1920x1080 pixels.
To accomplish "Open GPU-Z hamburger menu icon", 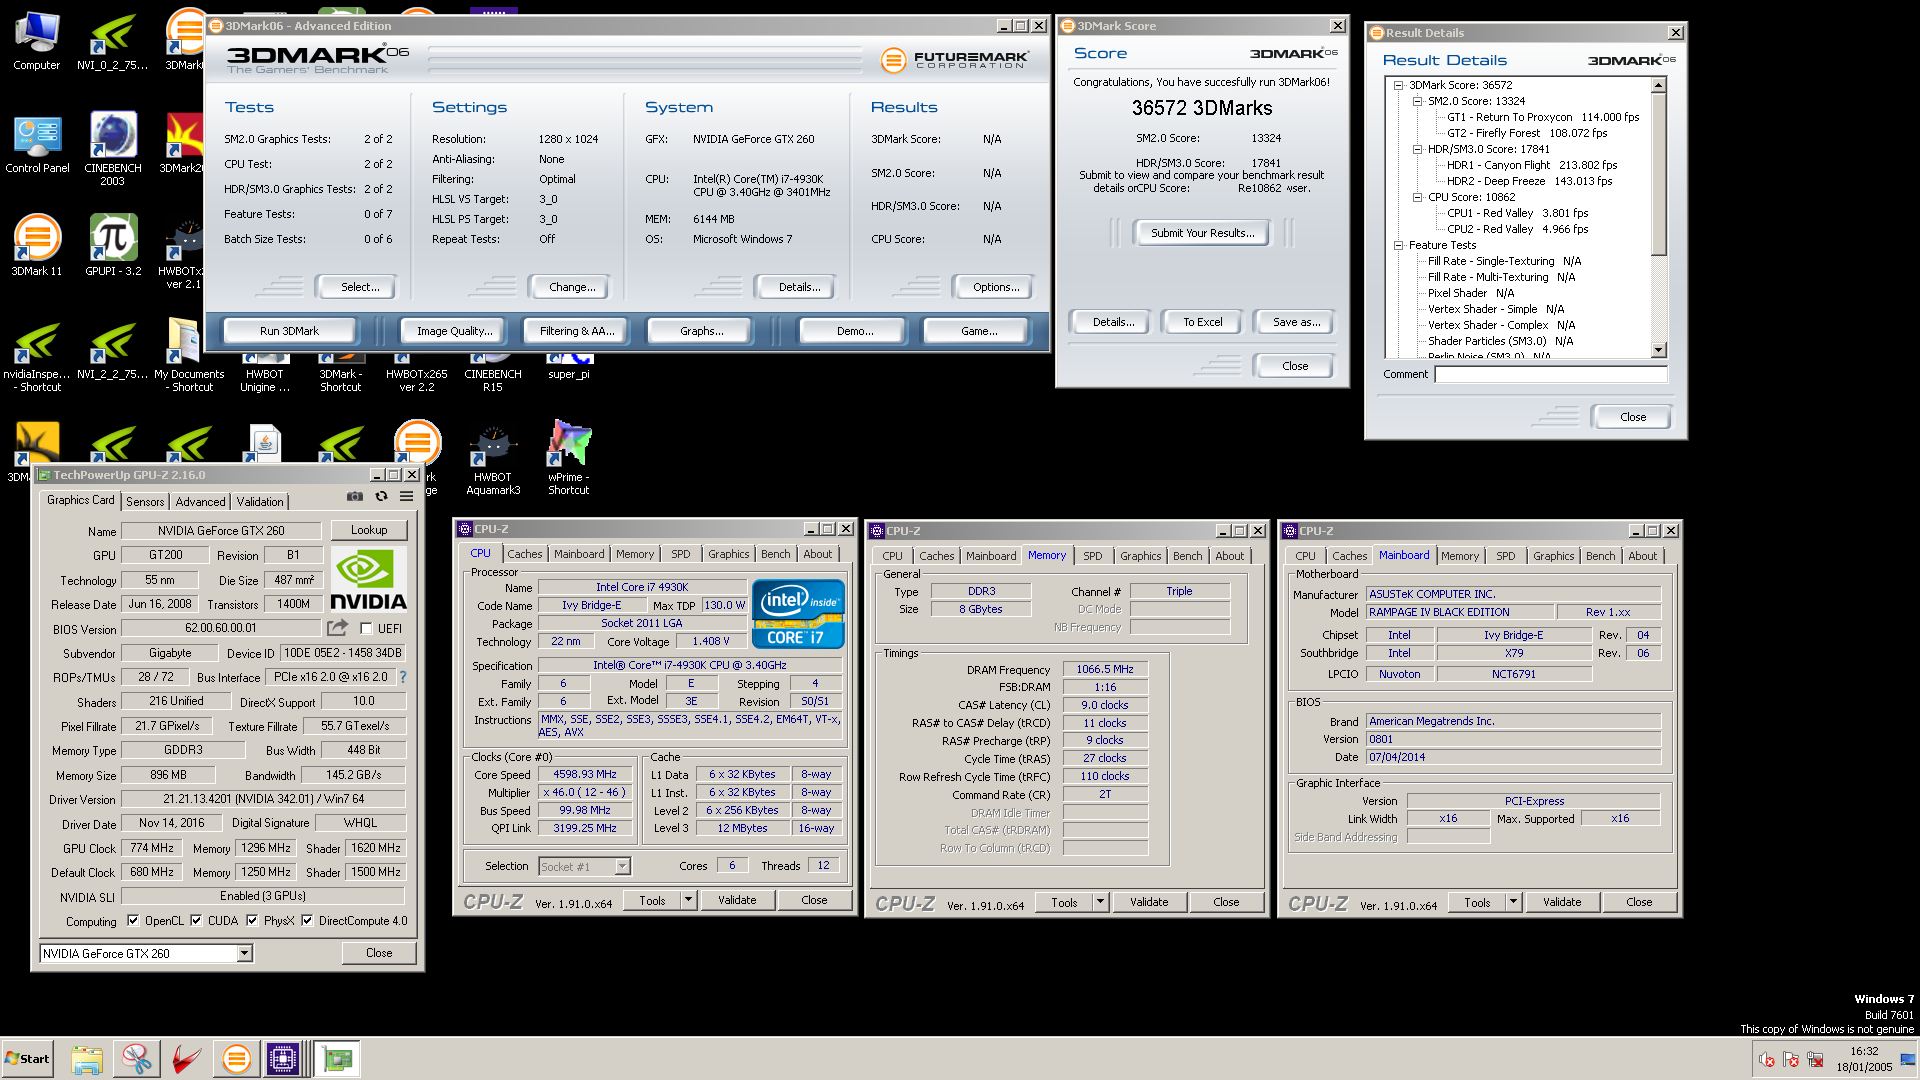I will tap(407, 496).
